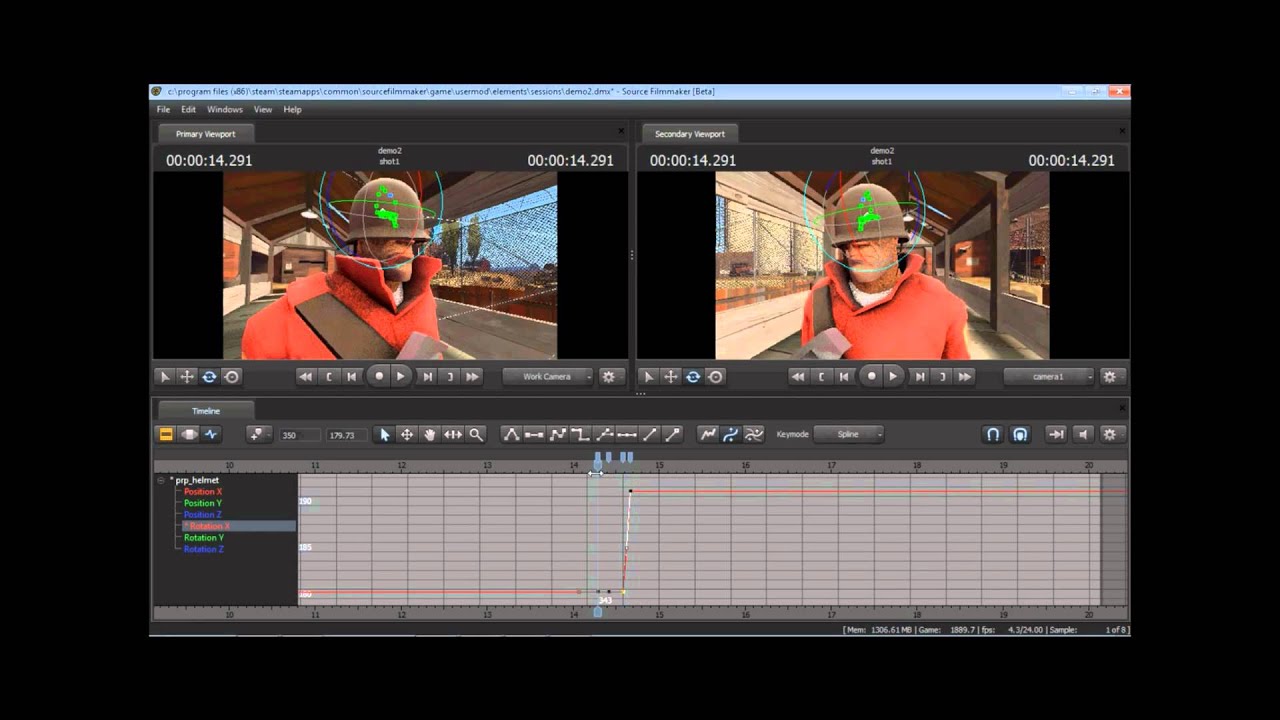Toggle the S-curve display icon

[731, 434]
